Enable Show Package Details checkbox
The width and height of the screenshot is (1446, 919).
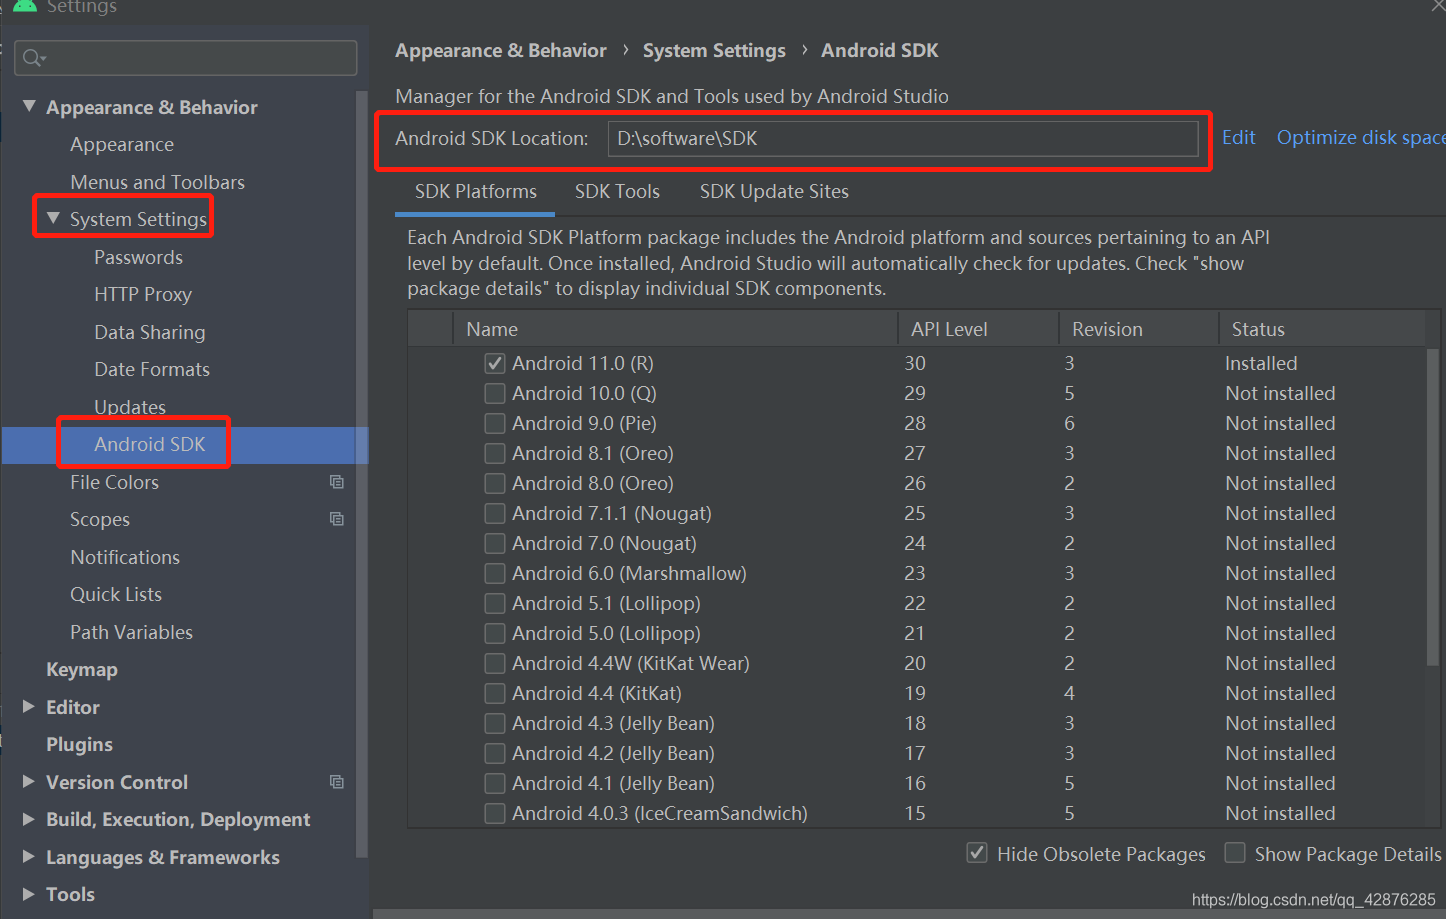(1235, 853)
